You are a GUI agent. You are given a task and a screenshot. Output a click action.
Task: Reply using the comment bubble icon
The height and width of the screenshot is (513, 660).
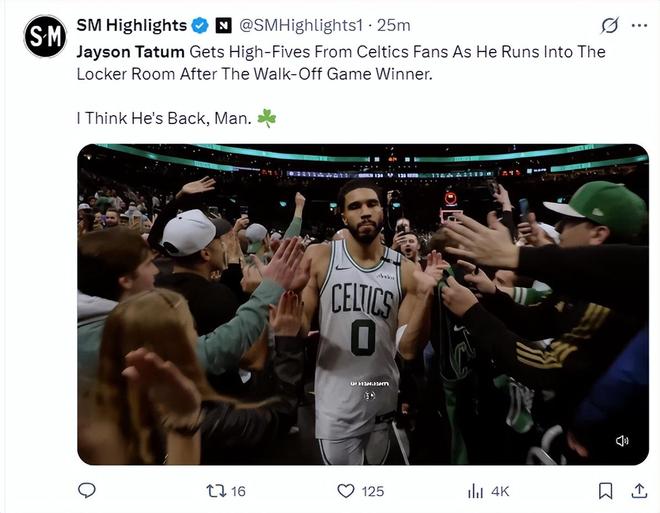click(x=87, y=490)
